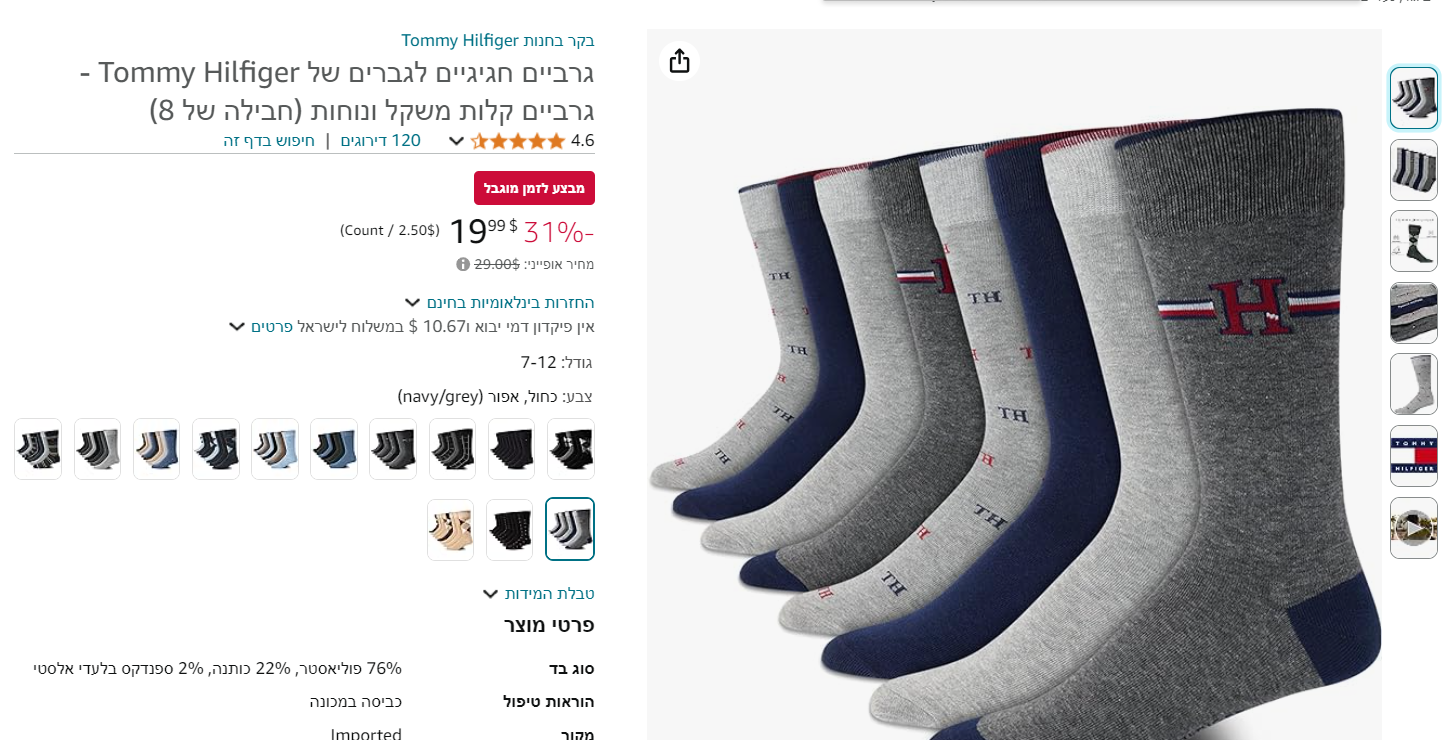Select the single grey sock thumbnail

click(1413, 384)
